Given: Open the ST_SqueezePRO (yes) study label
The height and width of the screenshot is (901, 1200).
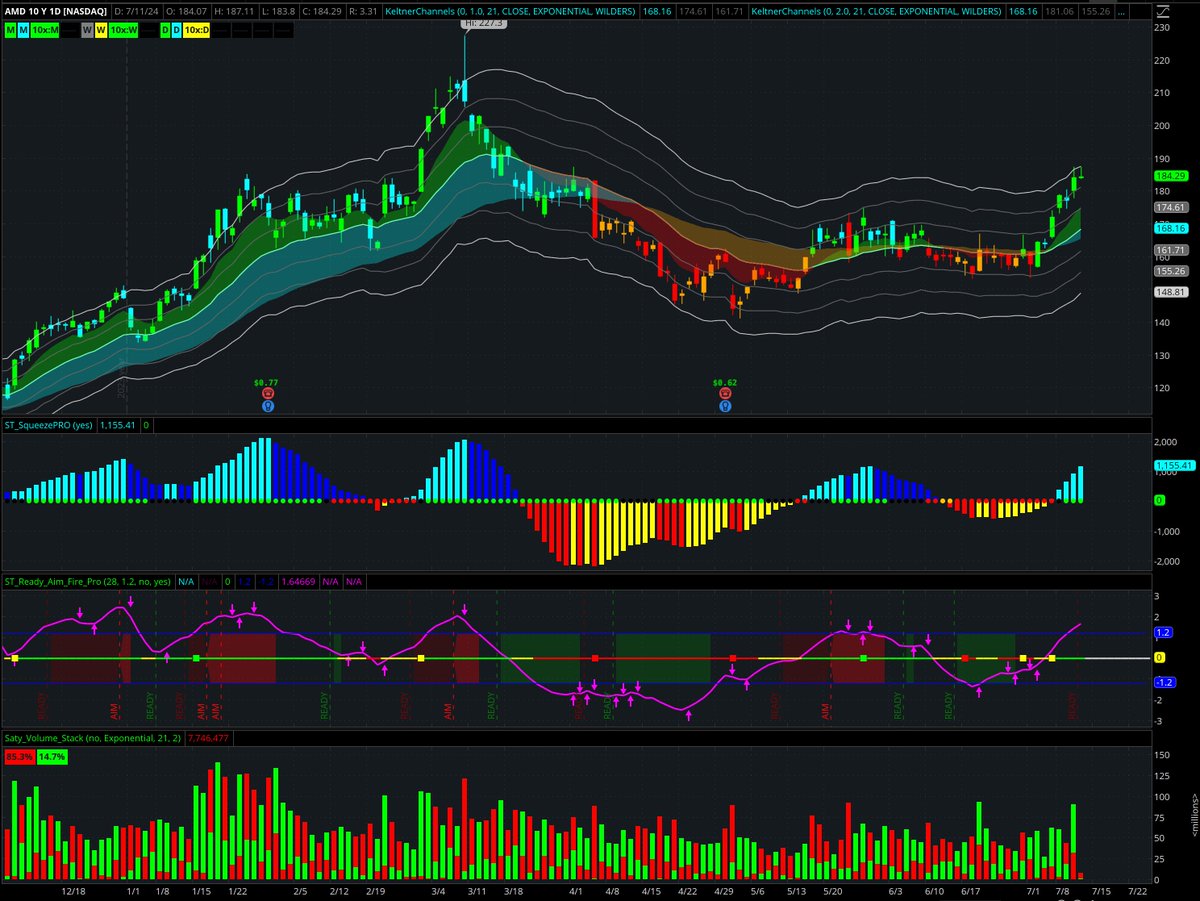Looking at the screenshot, I should [x=49, y=425].
